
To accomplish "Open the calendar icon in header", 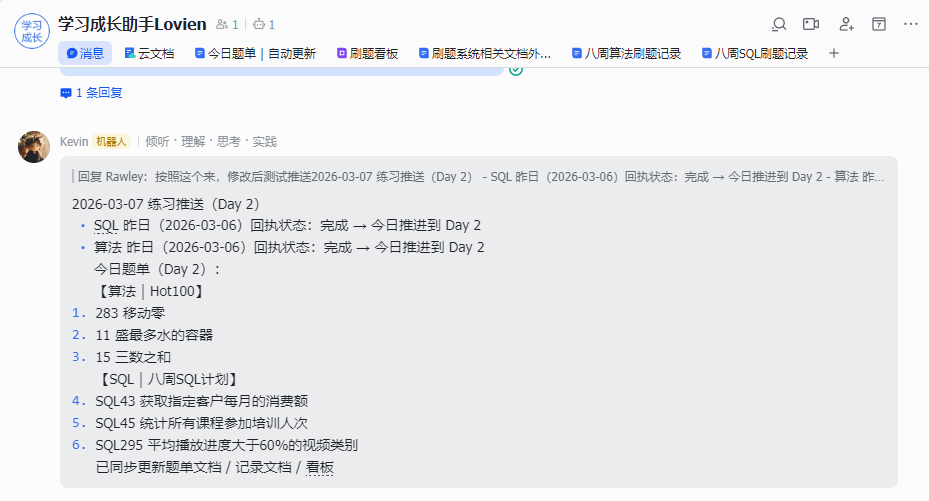I will [879, 24].
